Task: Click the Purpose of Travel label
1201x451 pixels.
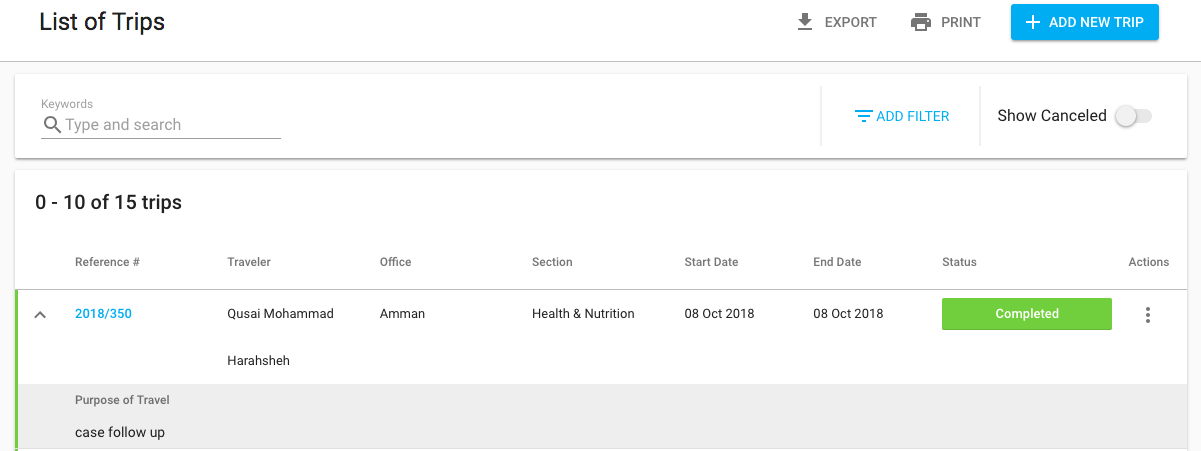Action: coord(122,400)
